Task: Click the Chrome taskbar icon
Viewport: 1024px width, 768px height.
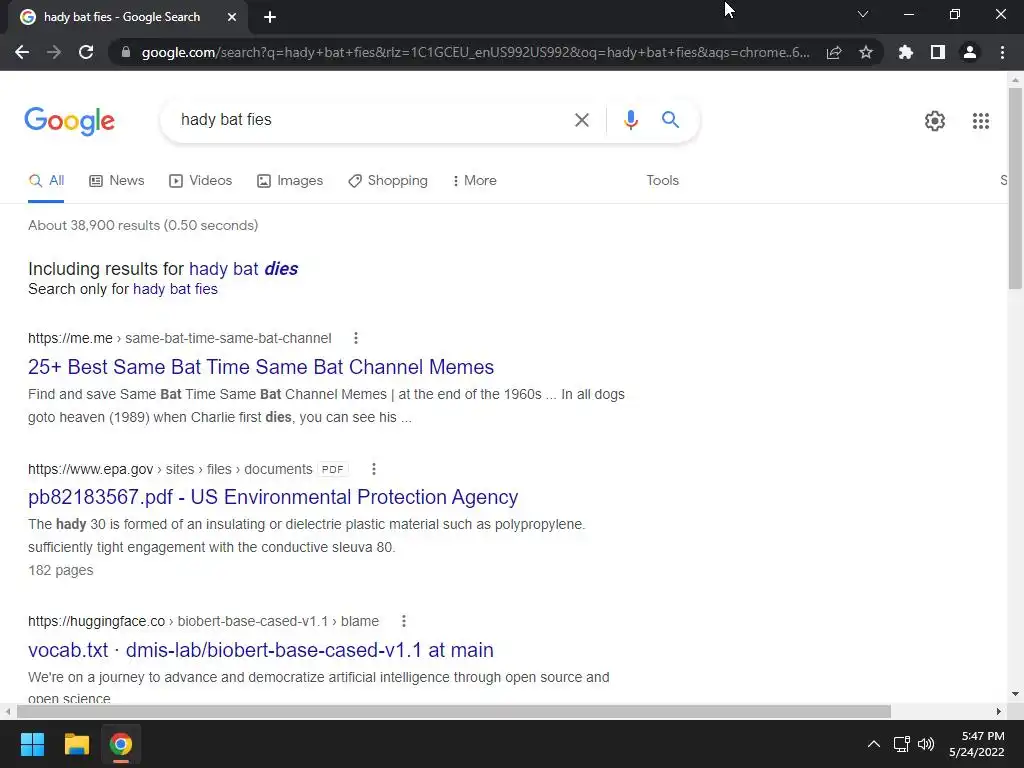Action: pos(120,744)
